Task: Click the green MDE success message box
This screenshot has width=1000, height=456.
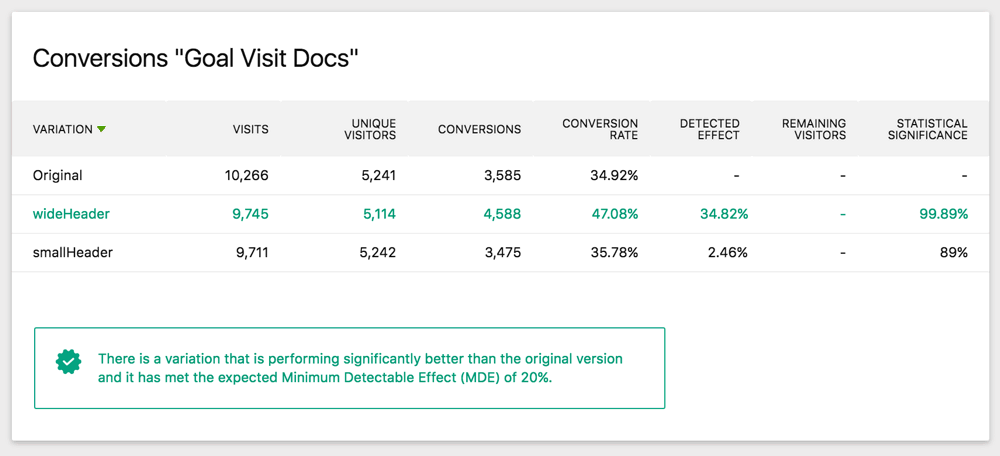Action: click(349, 367)
